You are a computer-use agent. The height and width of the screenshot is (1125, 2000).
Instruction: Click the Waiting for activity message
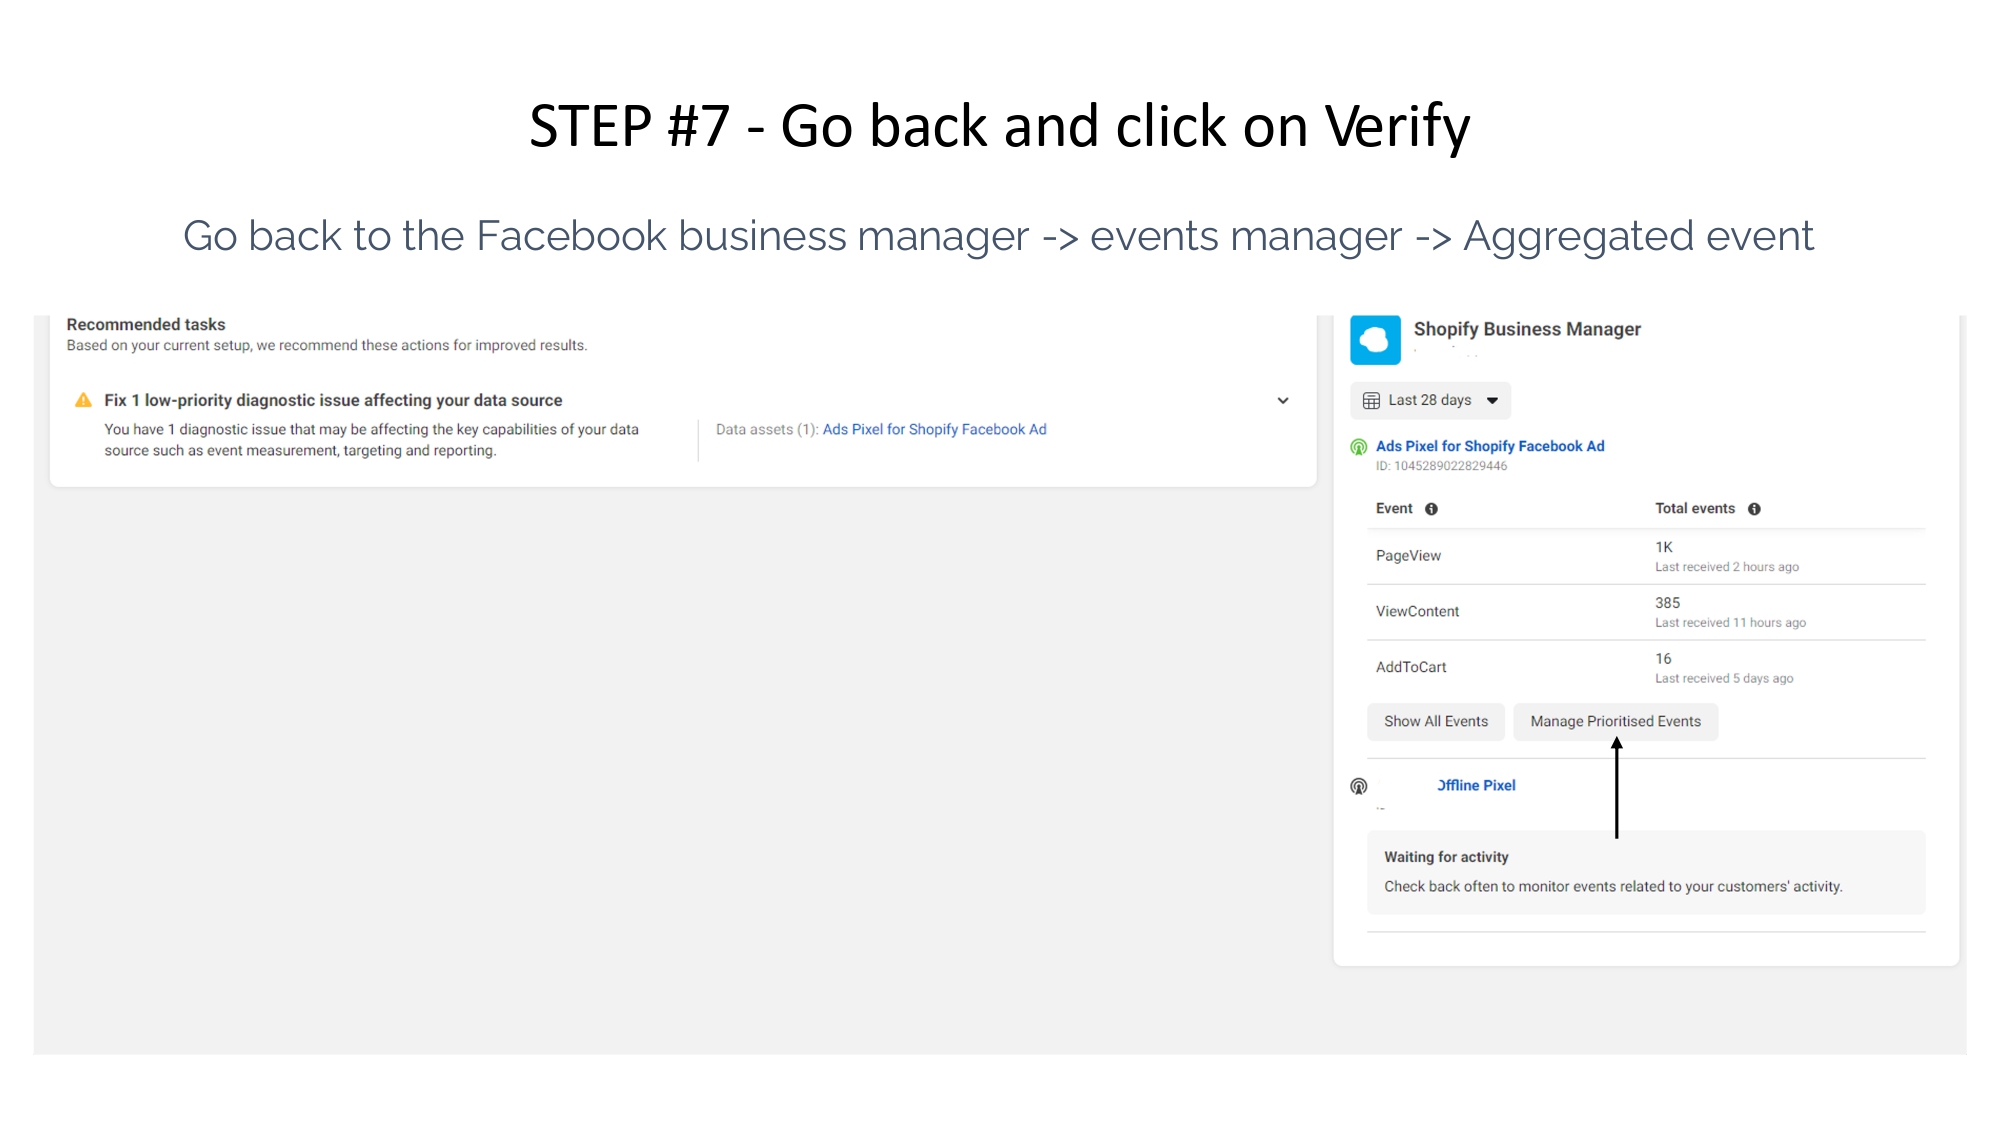(x=1646, y=872)
